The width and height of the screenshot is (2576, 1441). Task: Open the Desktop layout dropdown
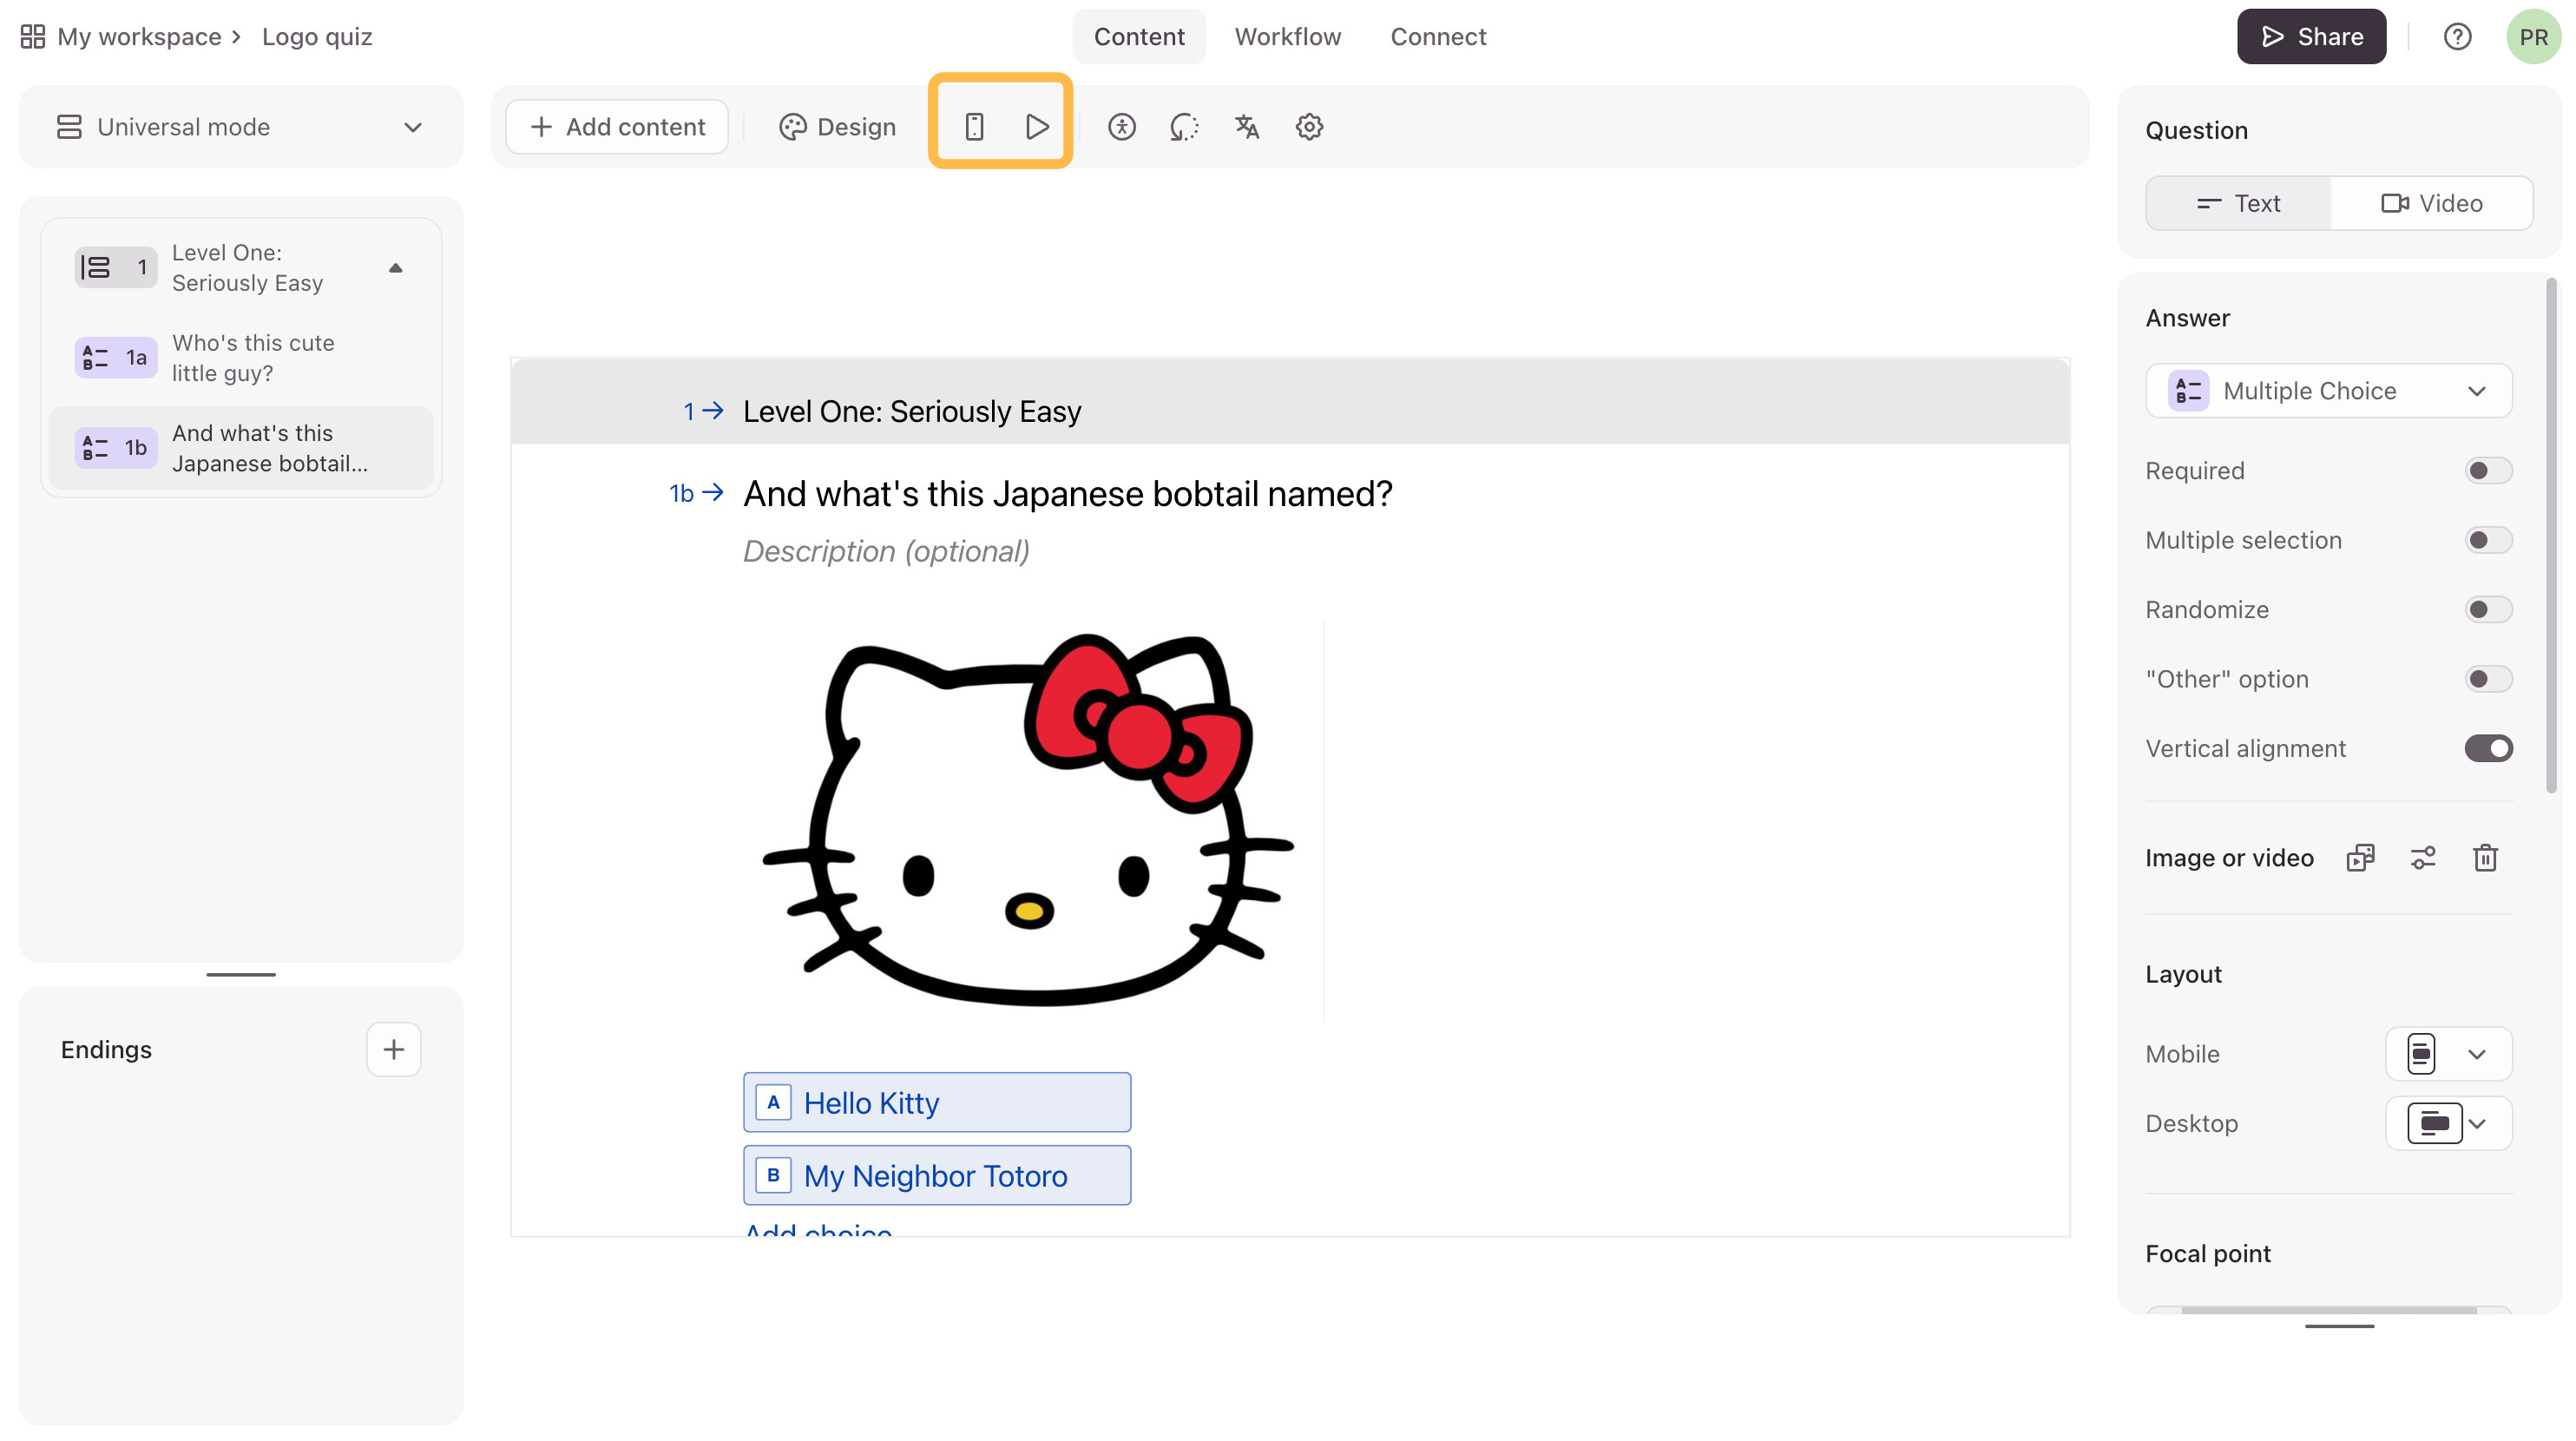click(2448, 1123)
